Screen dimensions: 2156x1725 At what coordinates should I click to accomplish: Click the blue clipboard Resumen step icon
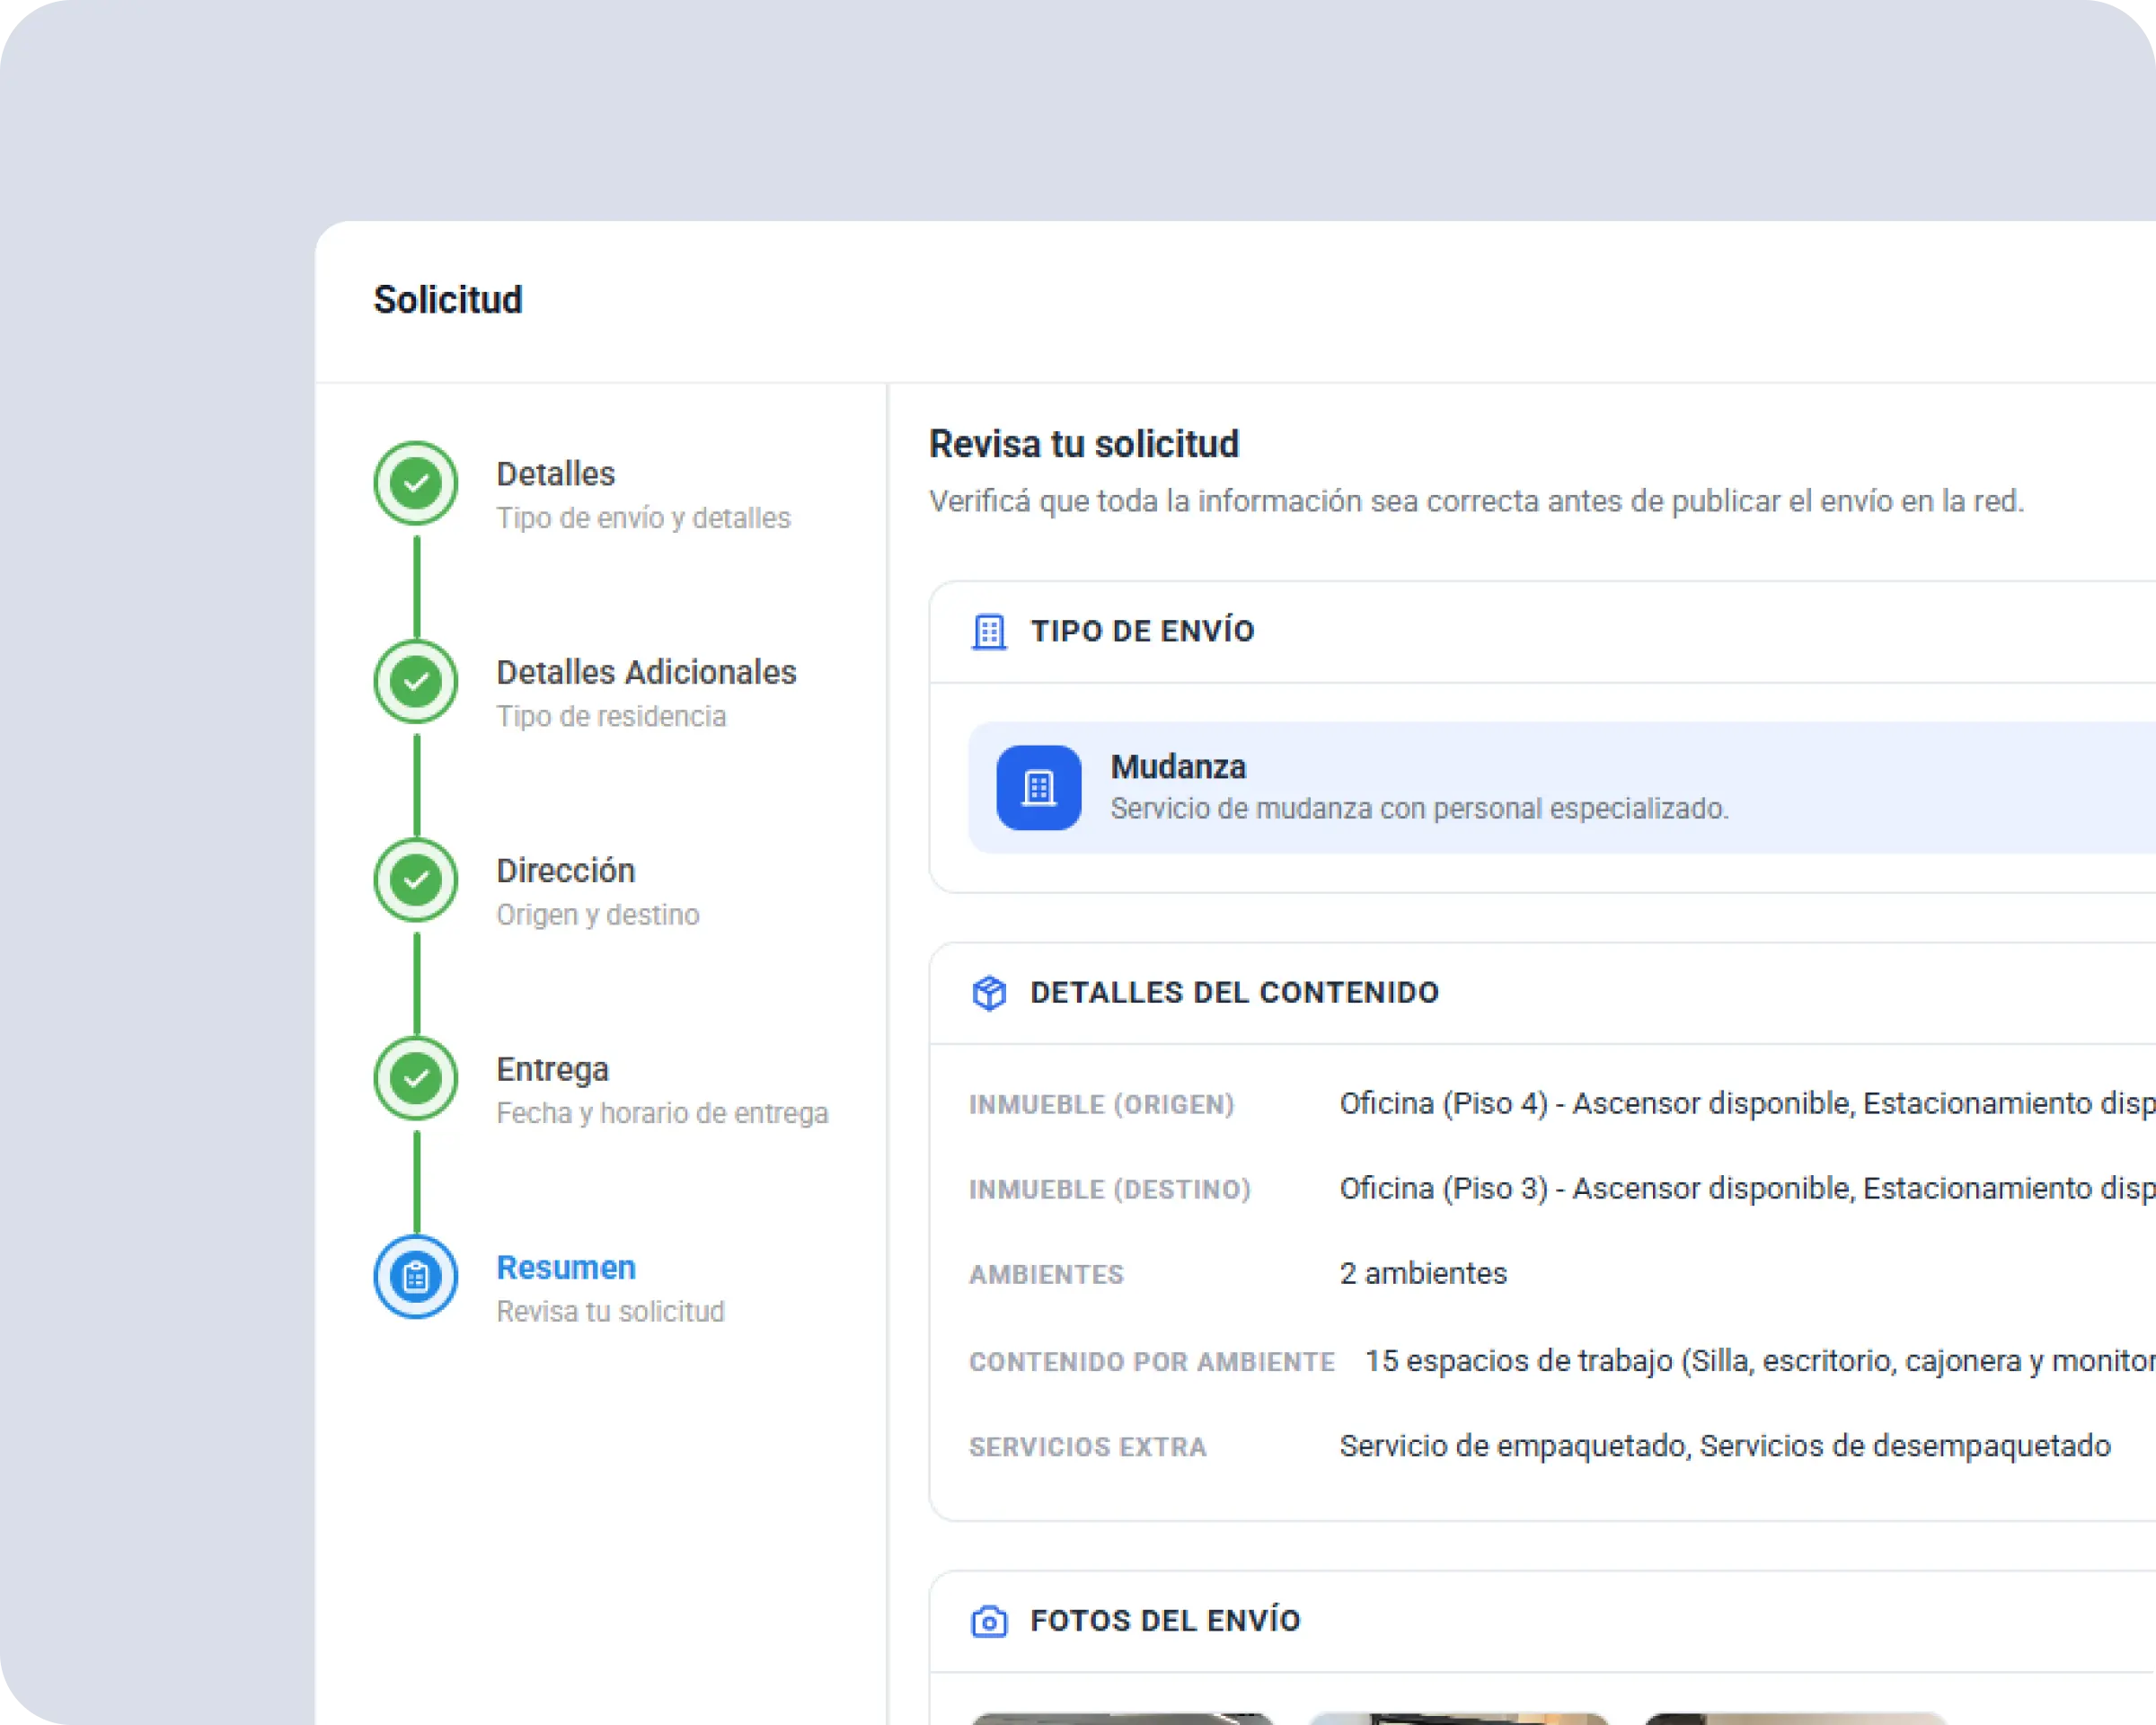(x=416, y=1277)
